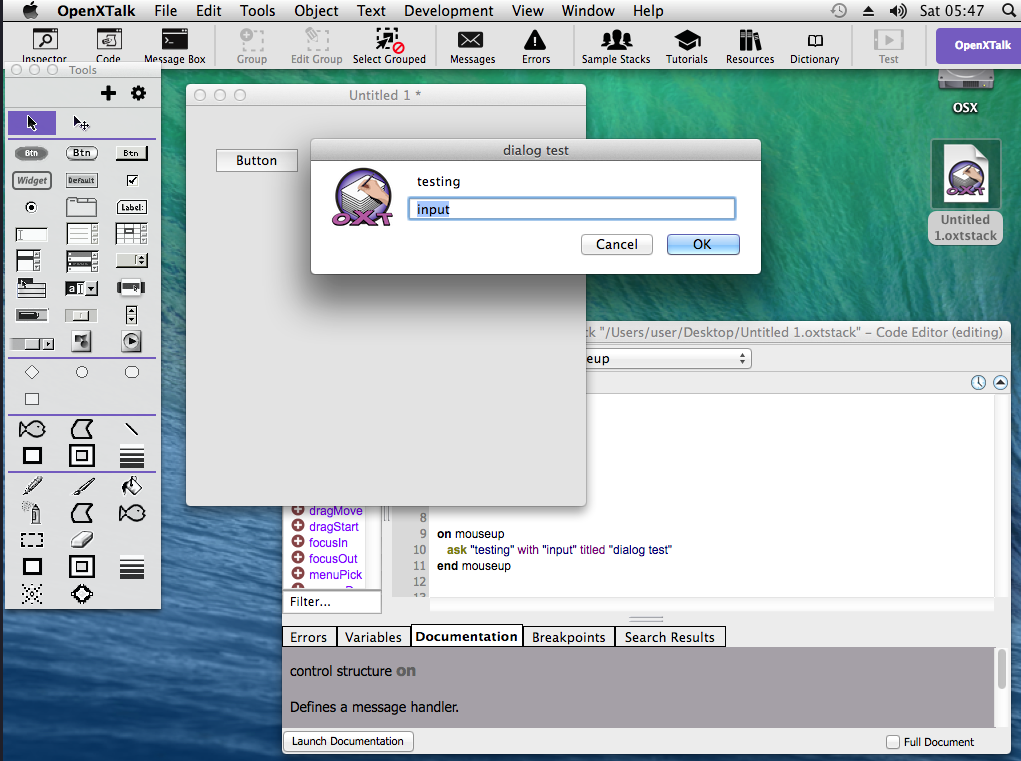
Task: Choose the combo box control tool
Action: [81, 288]
